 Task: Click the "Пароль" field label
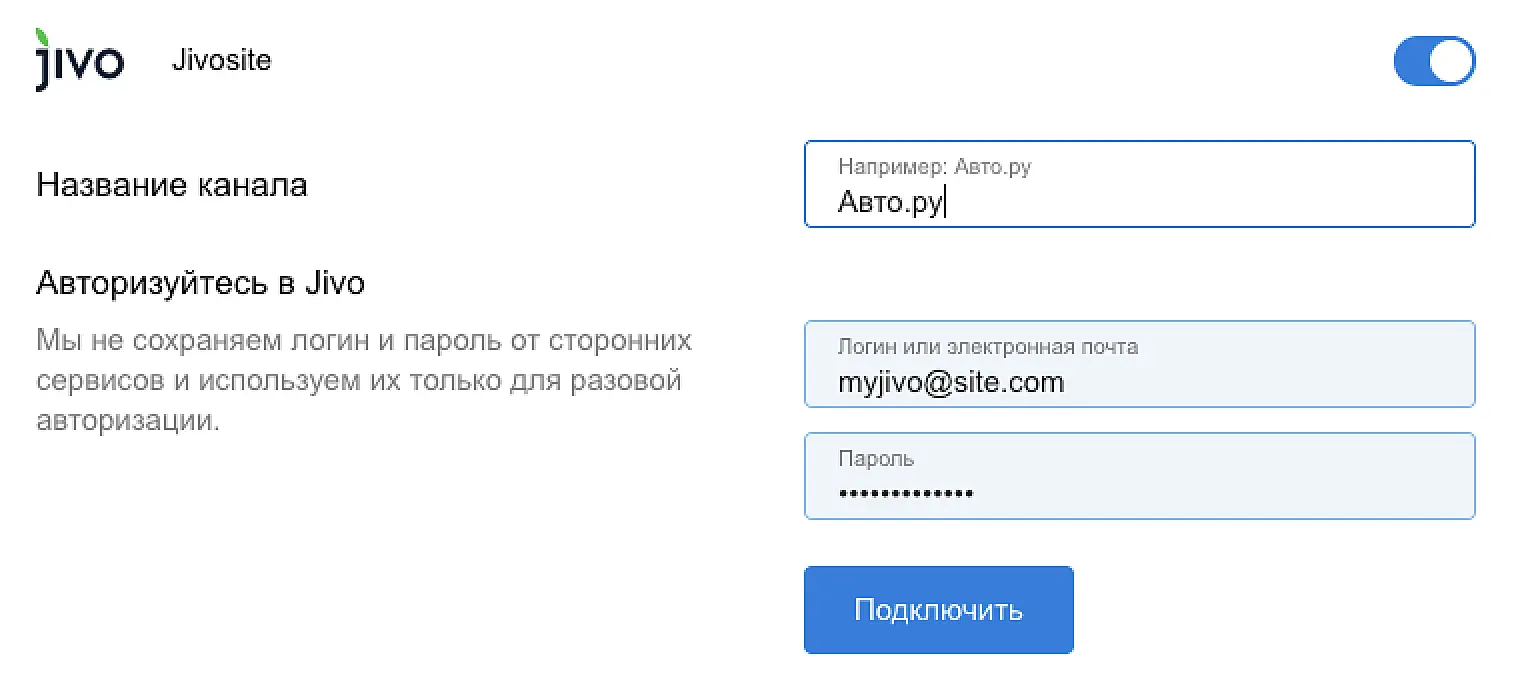(875, 459)
